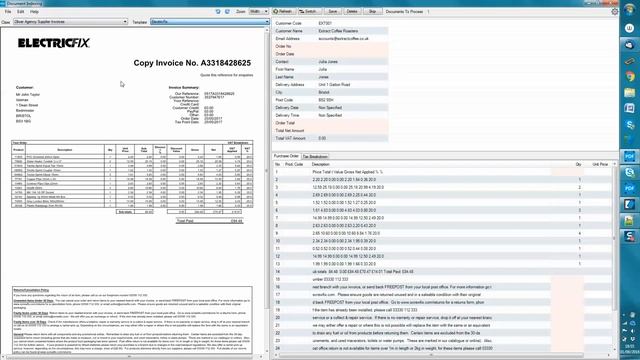Expand the Template dropdown list
The width and height of the screenshot is (640, 360).
point(267,22)
